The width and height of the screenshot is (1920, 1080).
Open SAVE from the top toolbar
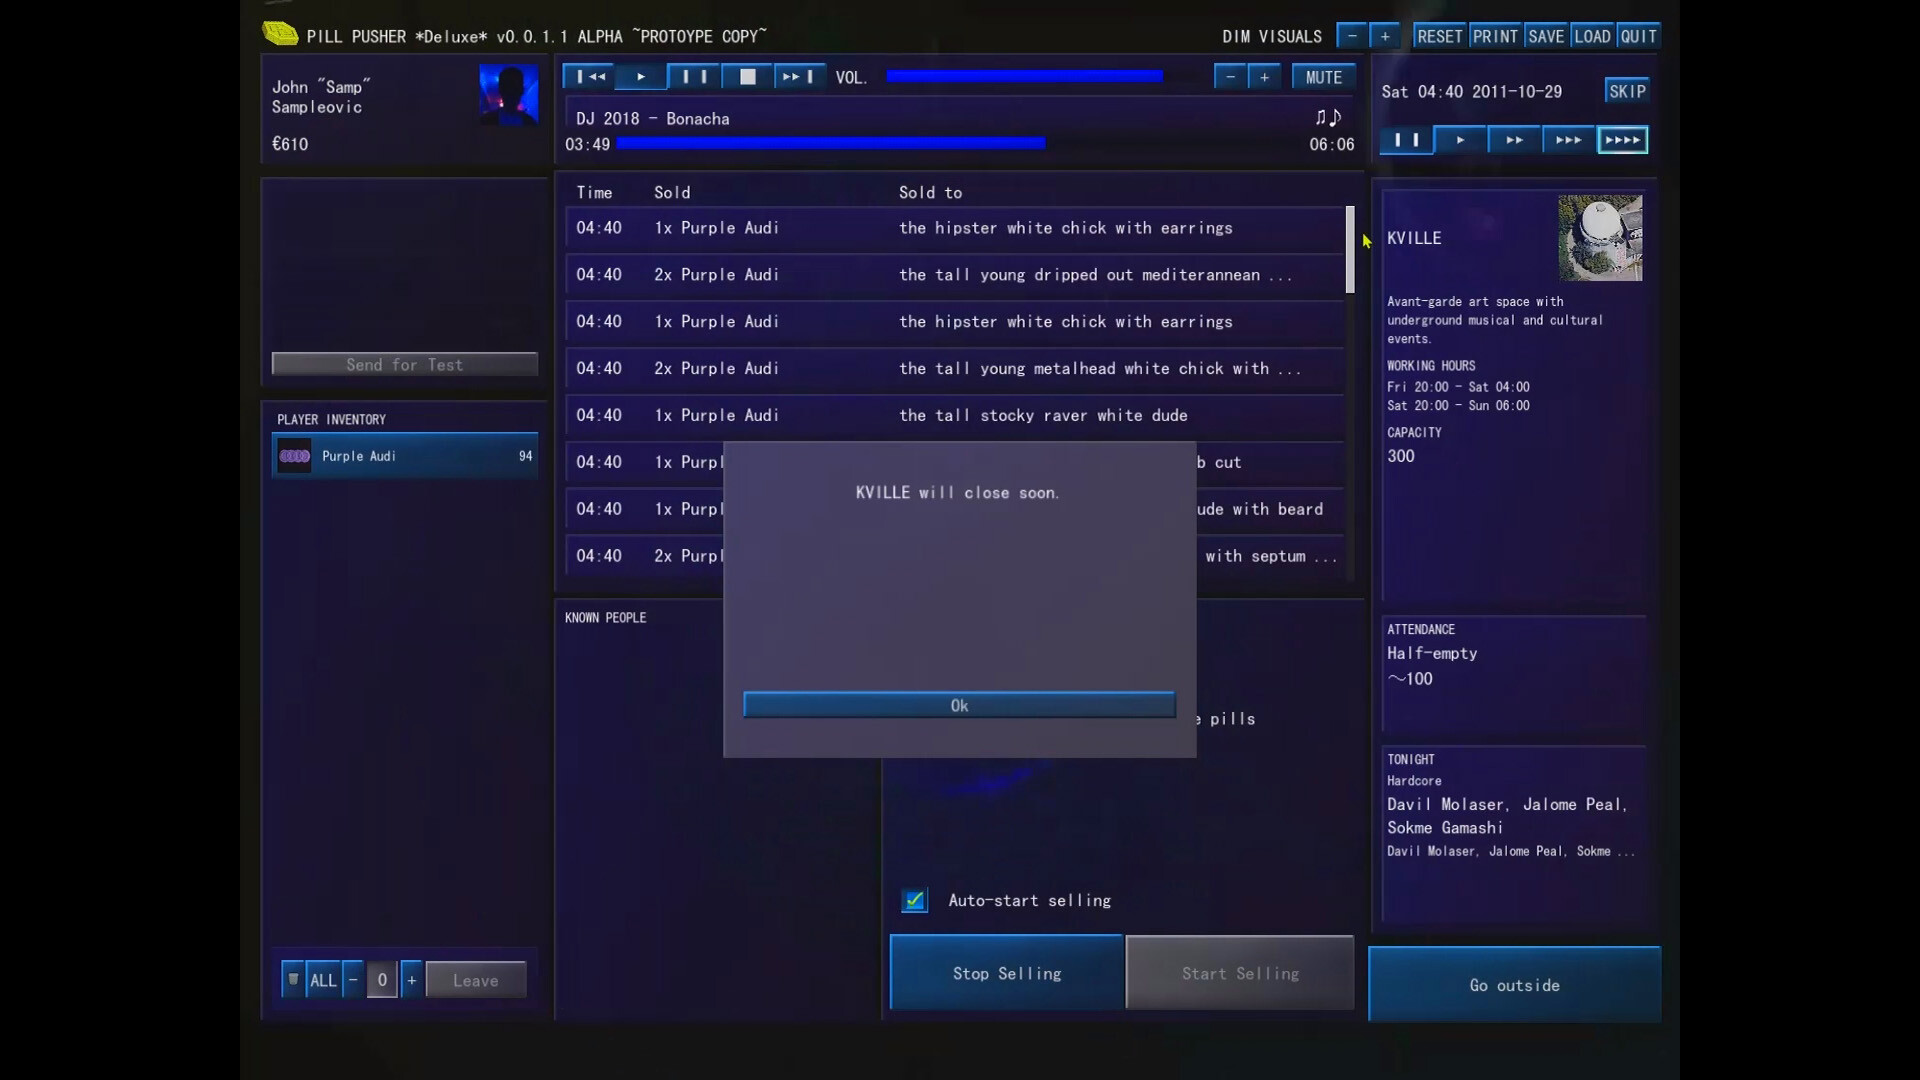(1545, 35)
